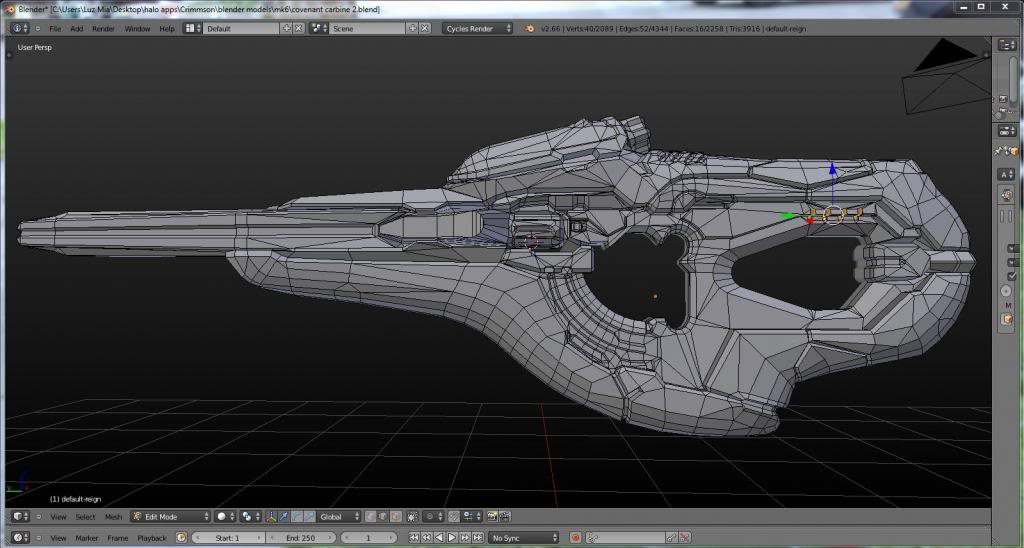Enable the translate manipulator arrow
Screen dimensions: 1024x548
pos(284,517)
